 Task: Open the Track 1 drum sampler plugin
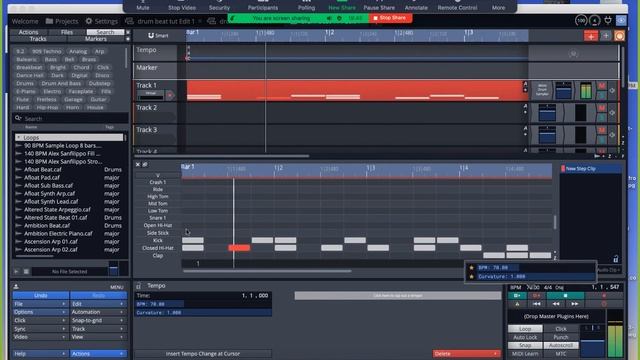click(x=542, y=90)
